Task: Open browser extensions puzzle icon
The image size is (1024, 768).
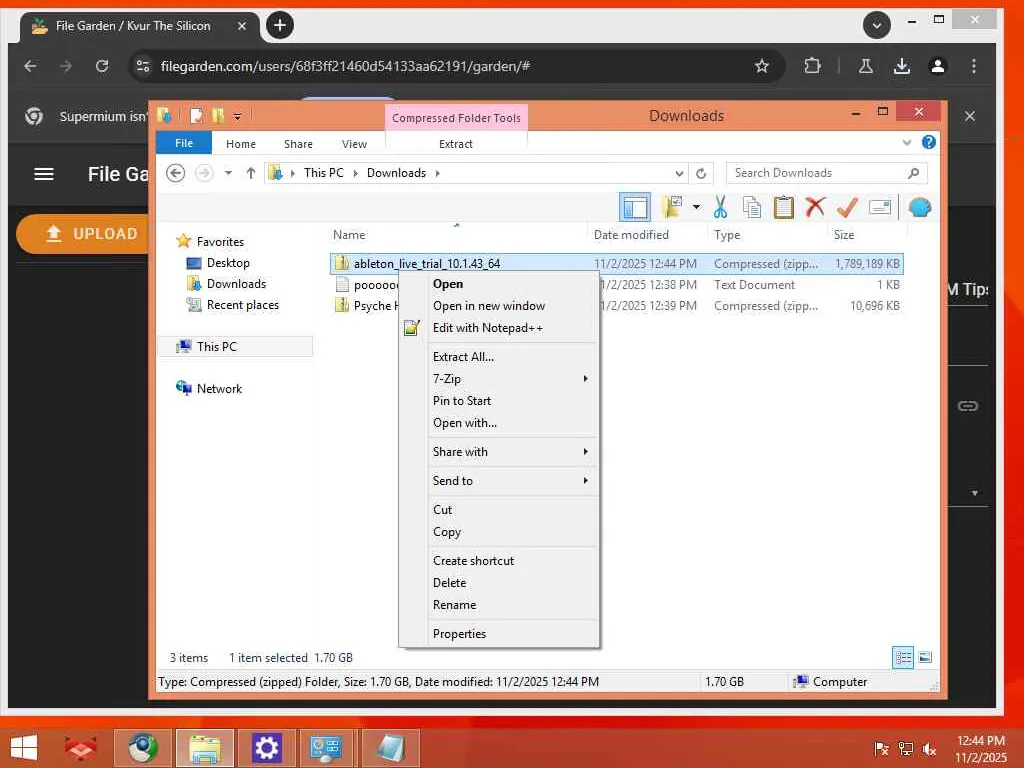Action: coord(812,66)
